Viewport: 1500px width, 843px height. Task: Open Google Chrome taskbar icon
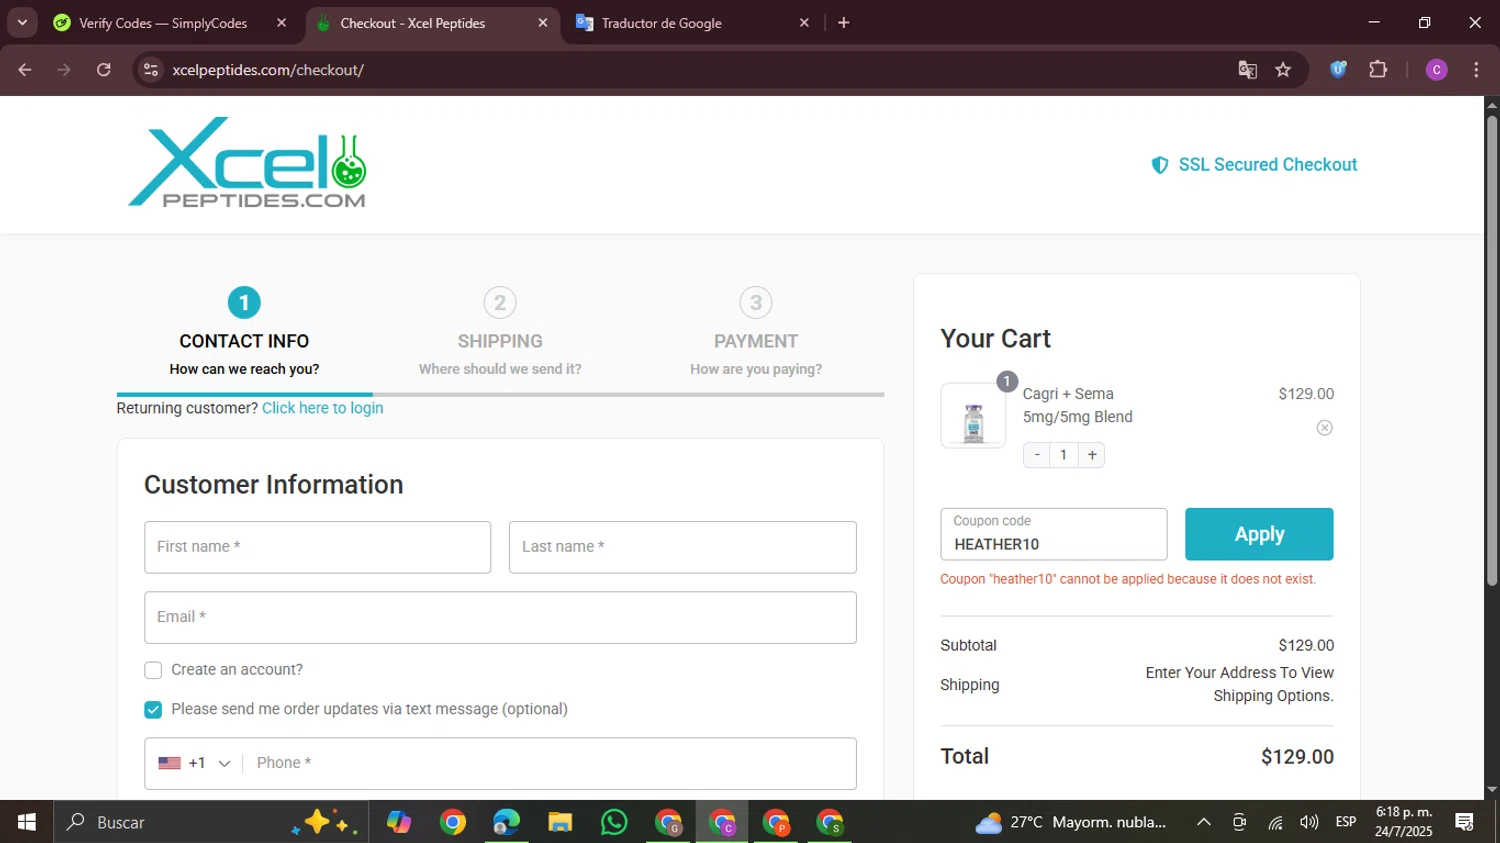pyautogui.click(x=453, y=822)
